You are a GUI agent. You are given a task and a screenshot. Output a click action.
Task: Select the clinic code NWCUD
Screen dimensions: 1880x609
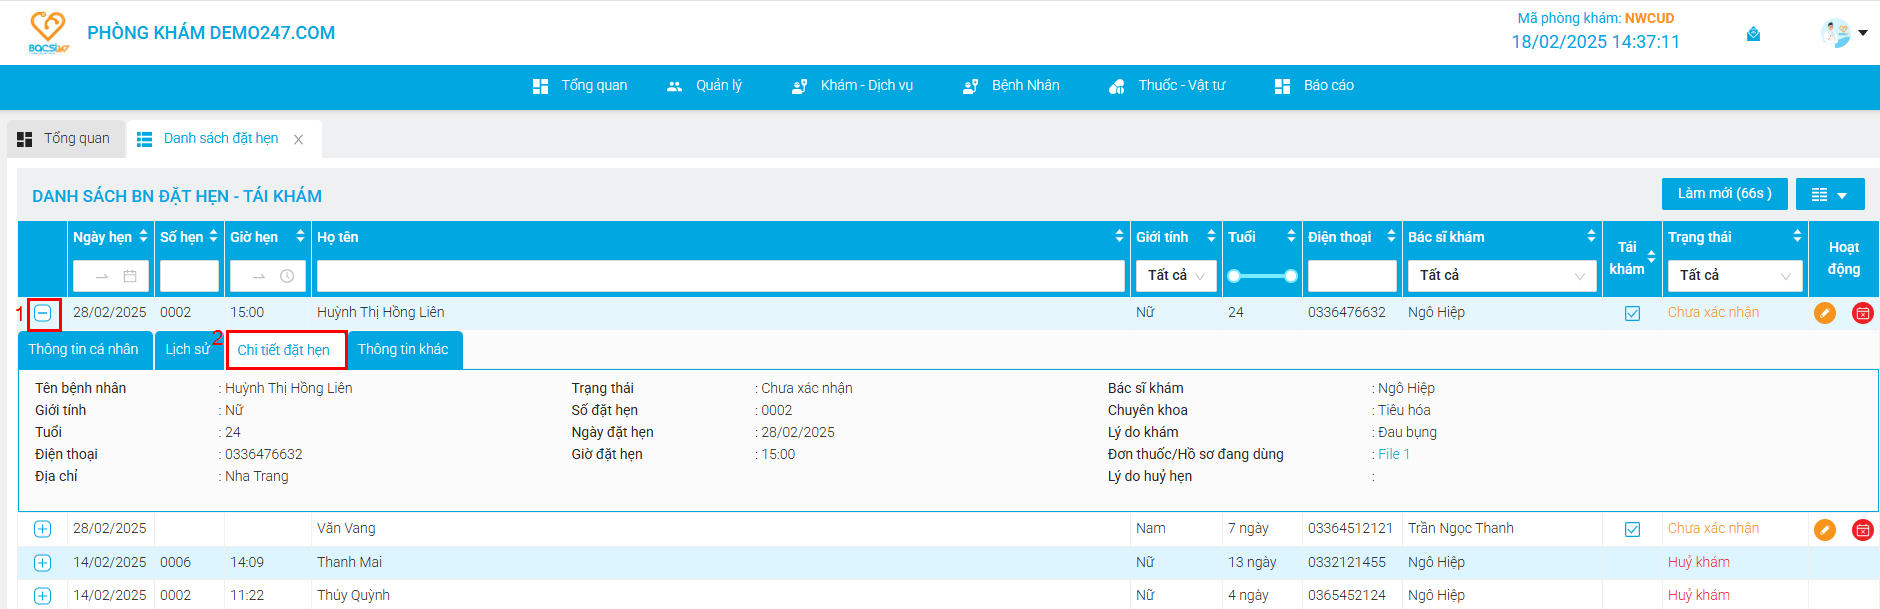coord(1649,19)
